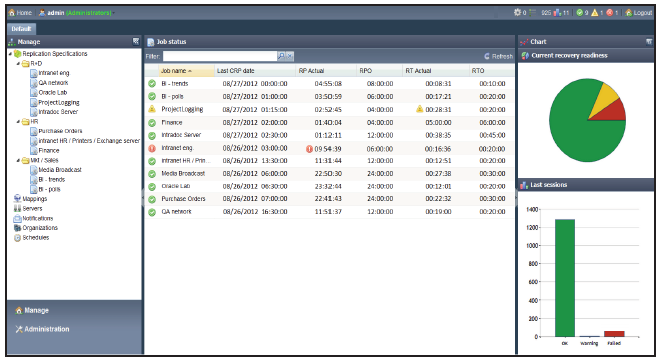Clear the filter with the X icon

pos(290,56)
